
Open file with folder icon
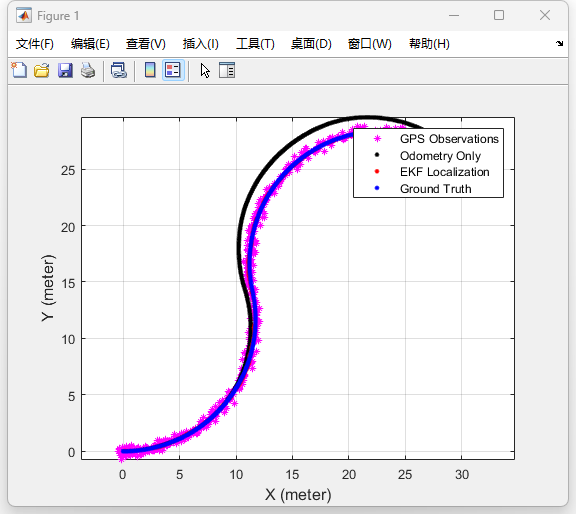pos(42,70)
